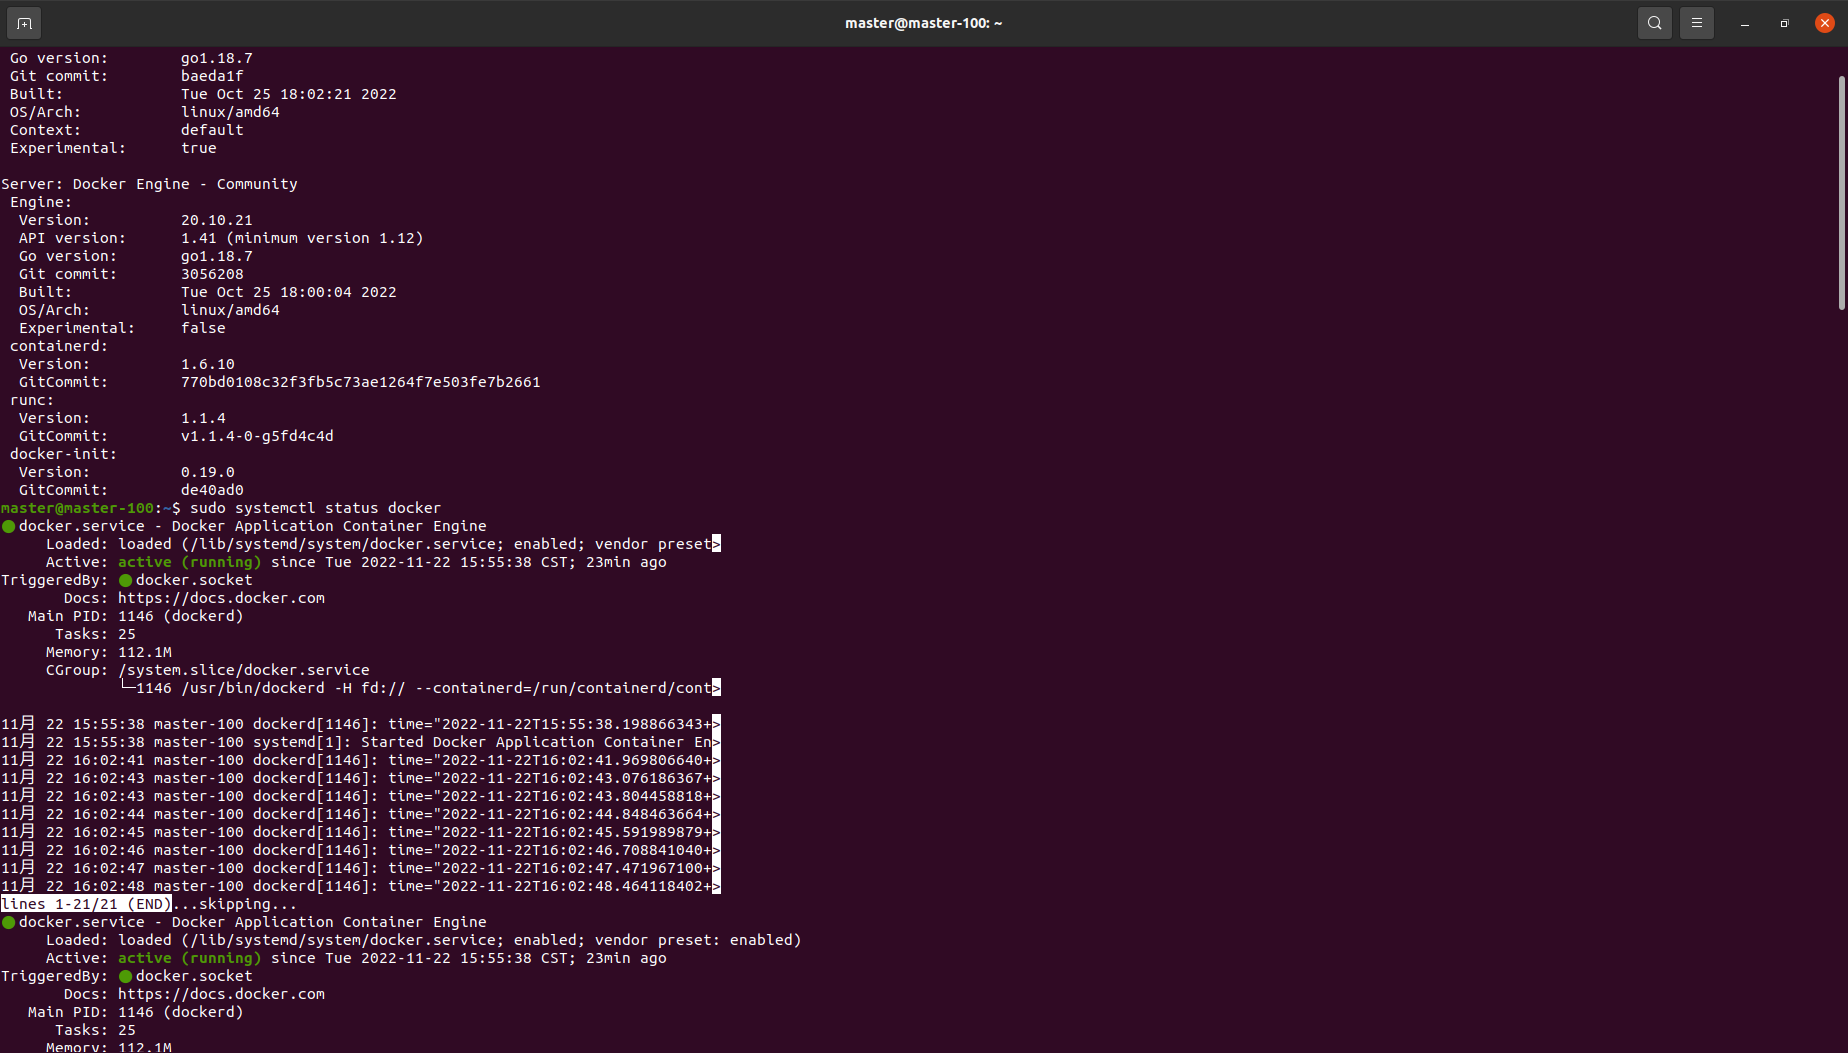This screenshot has width=1848, height=1053.
Task: Click the 'Built: Tue Oct 25 18:00:04 2022' value
Action: [x=289, y=292]
